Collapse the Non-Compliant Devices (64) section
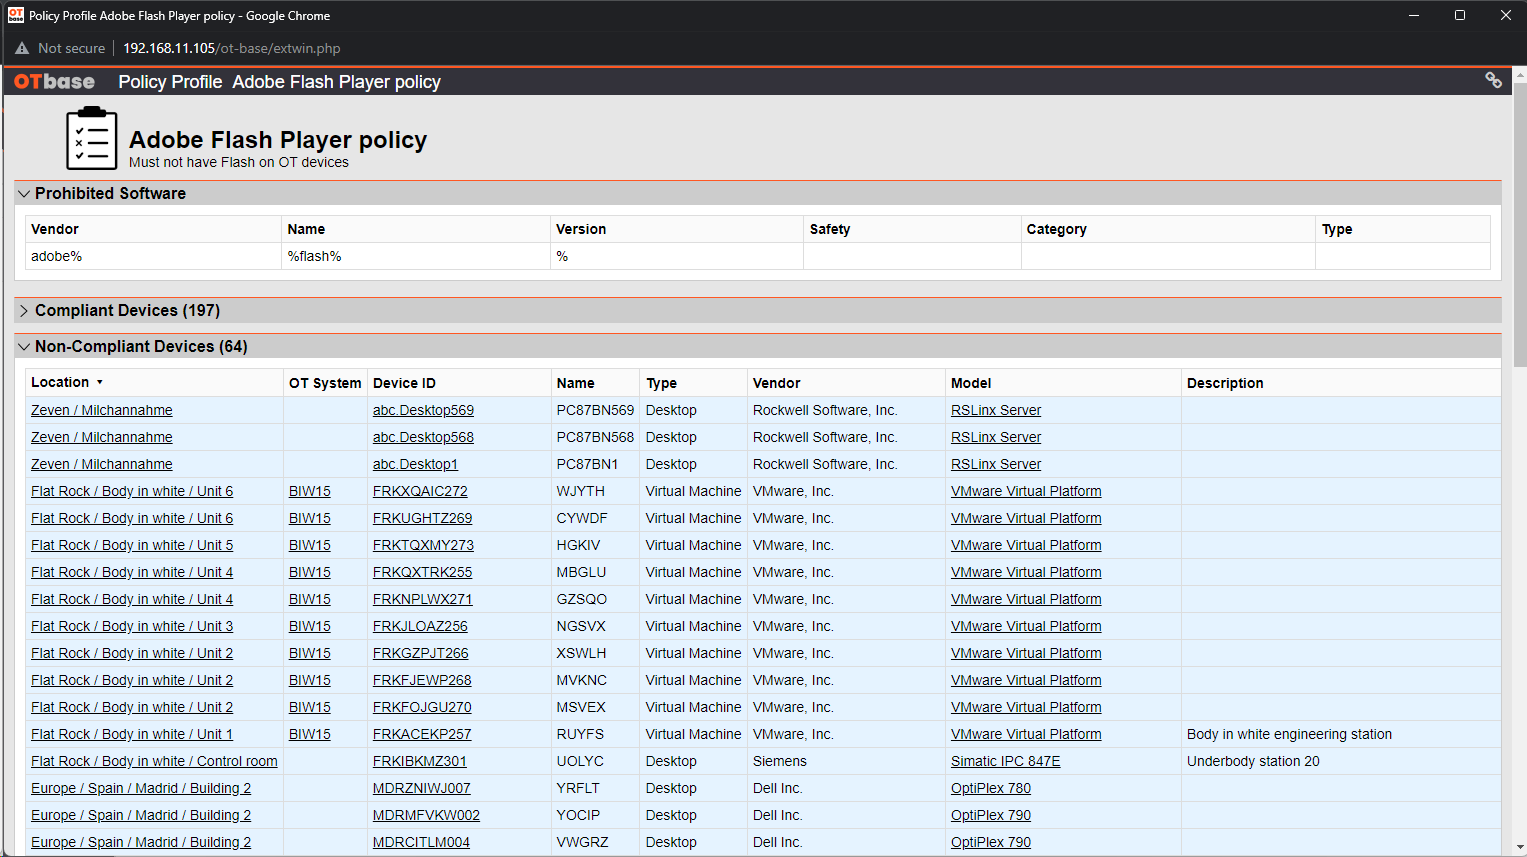1527x857 pixels. click(x=24, y=347)
